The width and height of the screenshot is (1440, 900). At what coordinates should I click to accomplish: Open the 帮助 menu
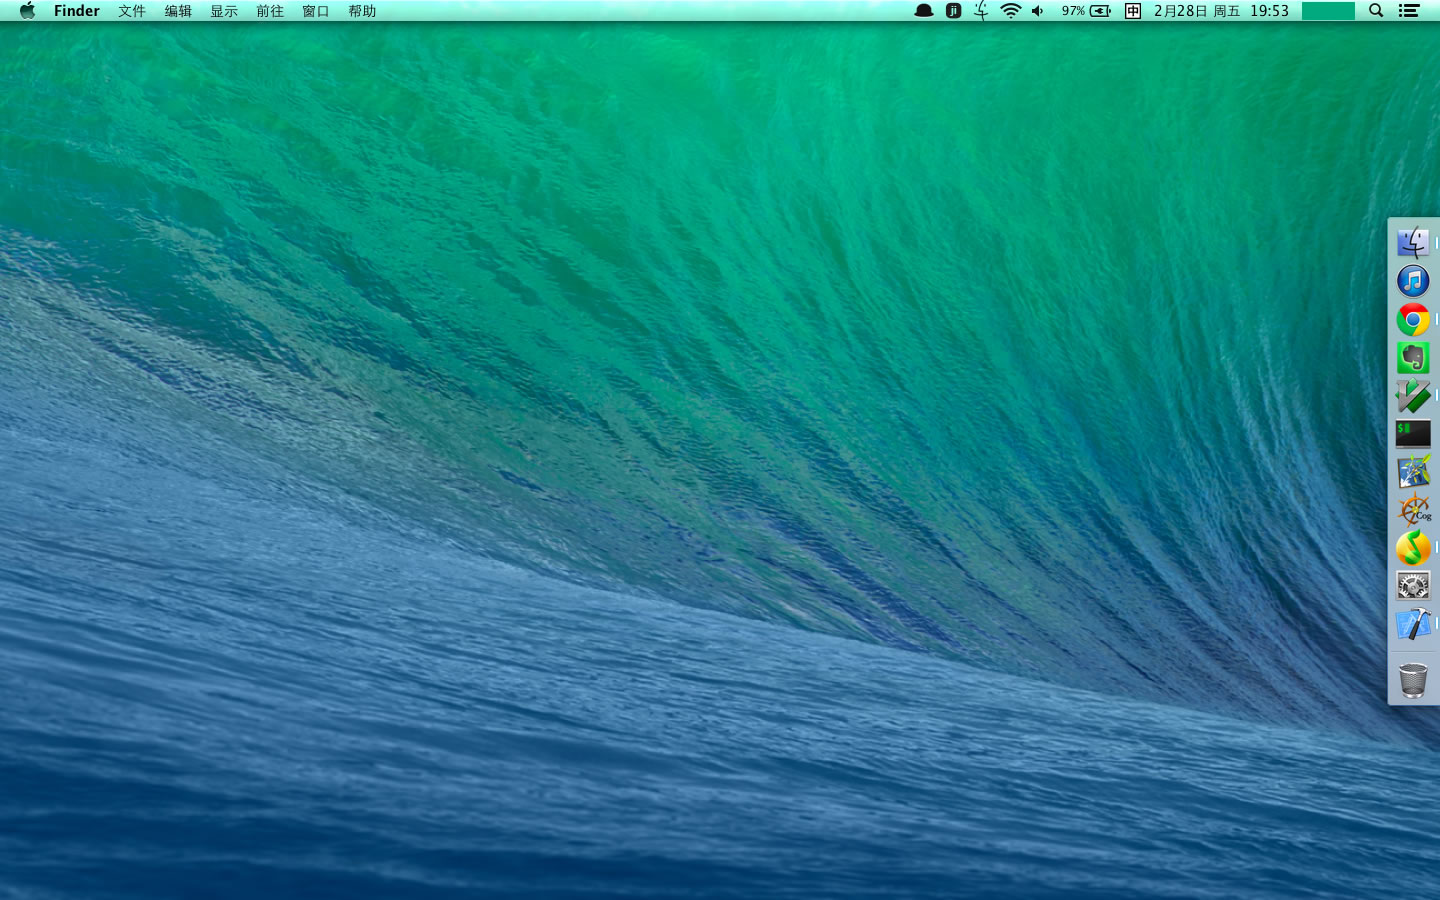click(x=362, y=11)
